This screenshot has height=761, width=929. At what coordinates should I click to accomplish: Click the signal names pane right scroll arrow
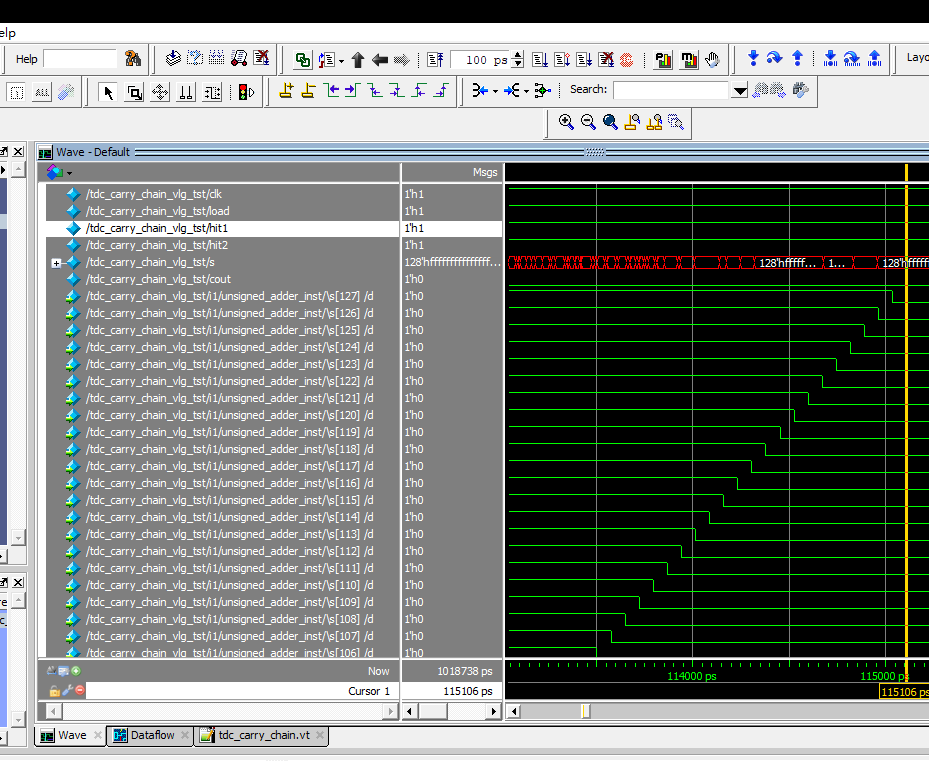(x=390, y=711)
